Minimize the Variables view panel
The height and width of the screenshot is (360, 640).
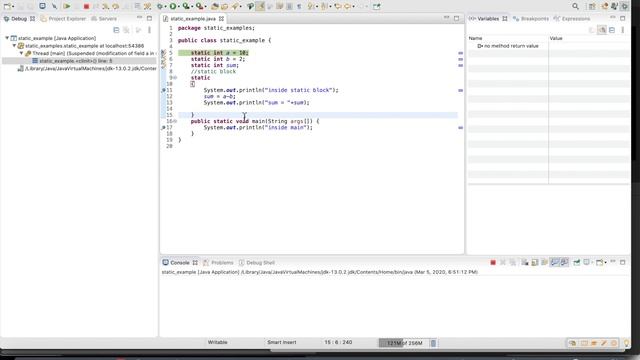[613, 18]
